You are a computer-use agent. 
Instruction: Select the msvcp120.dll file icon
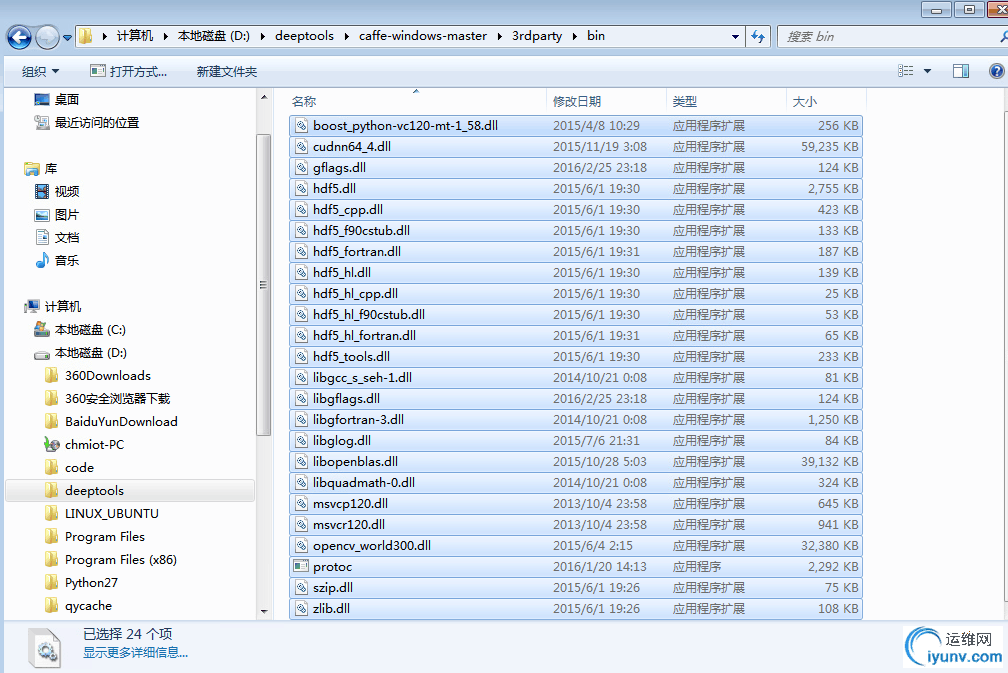coord(301,504)
